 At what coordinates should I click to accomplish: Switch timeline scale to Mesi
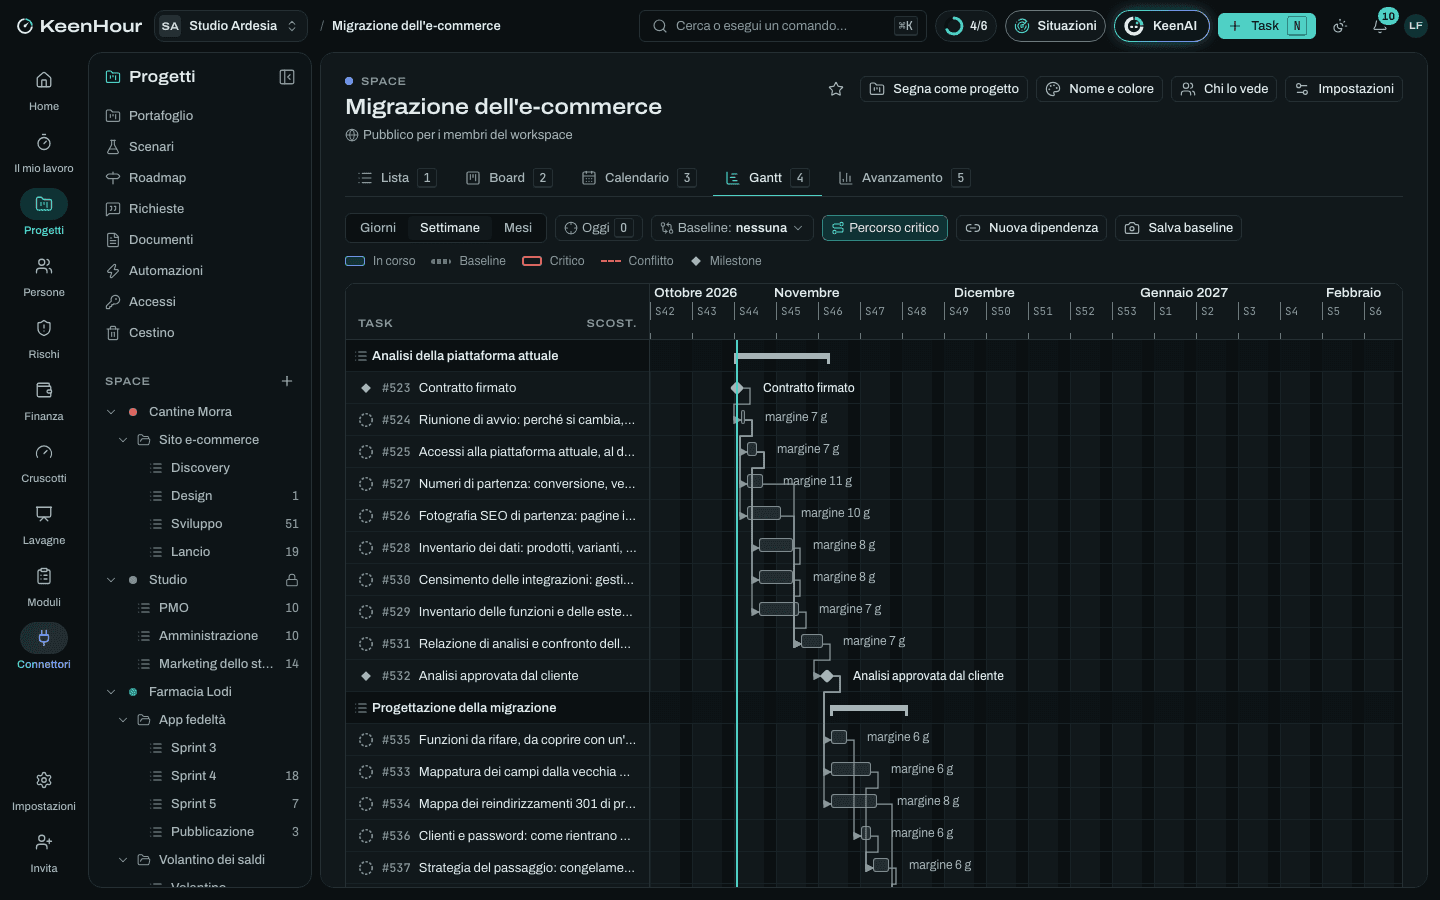point(518,228)
